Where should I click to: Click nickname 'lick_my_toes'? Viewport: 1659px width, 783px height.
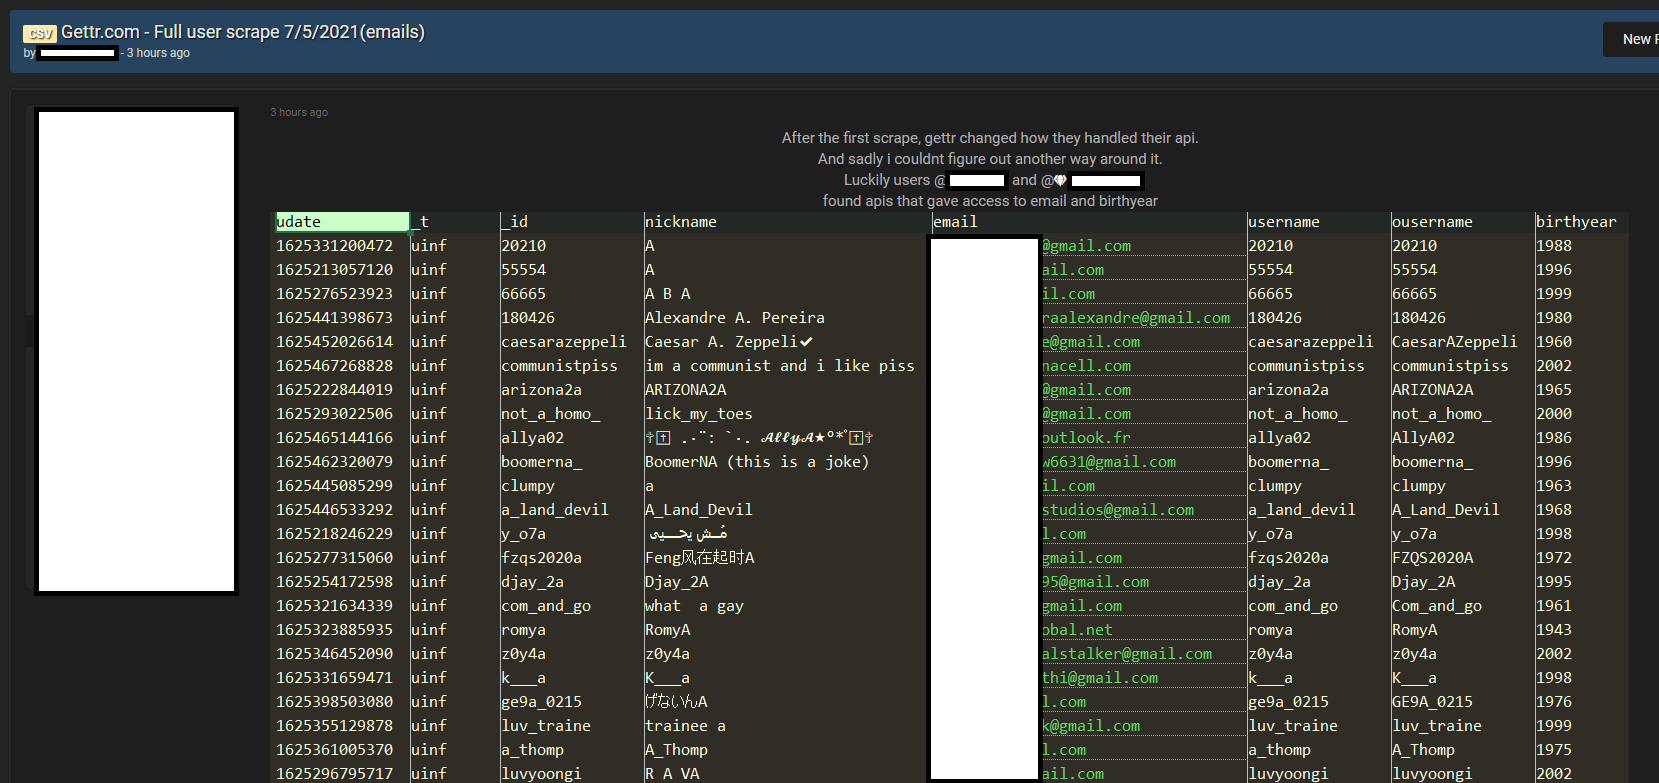(699, 414)
